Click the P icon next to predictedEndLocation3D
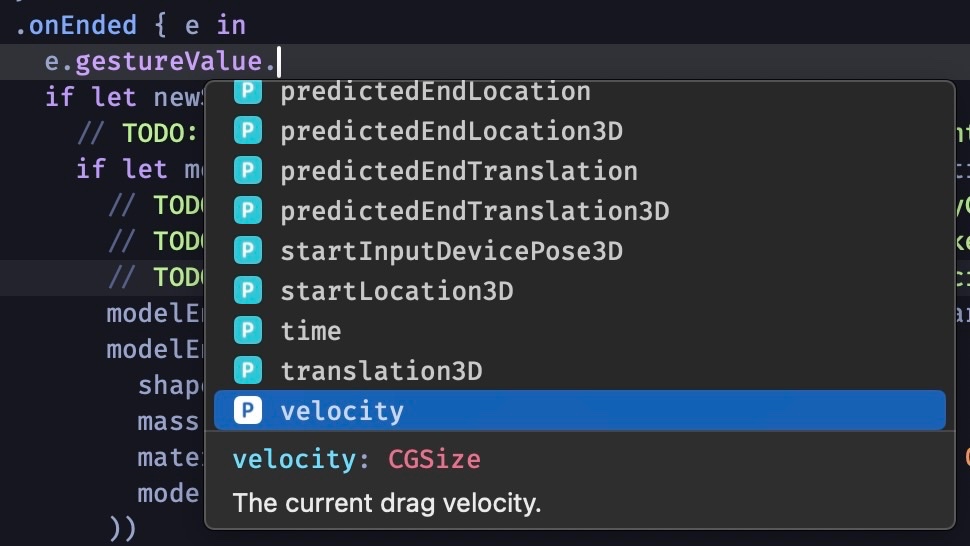Viewport: 970px width, 546px height. tap(247, 131)
